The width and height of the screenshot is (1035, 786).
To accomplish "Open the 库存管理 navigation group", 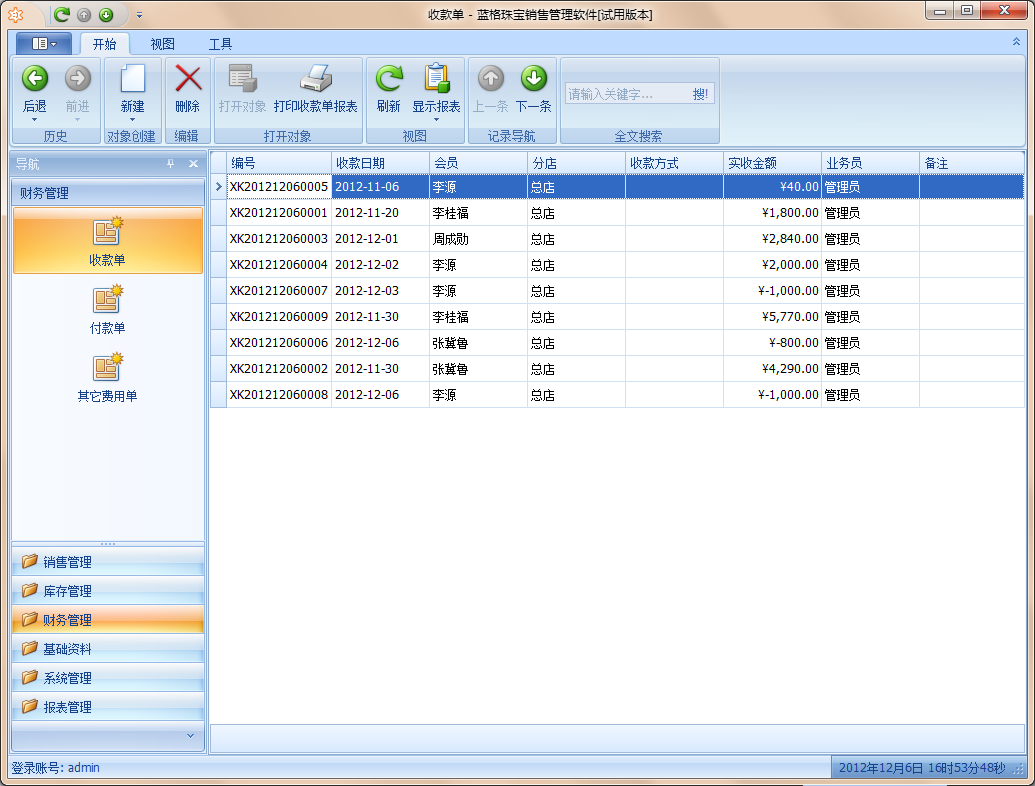I will tap(108, 591).
